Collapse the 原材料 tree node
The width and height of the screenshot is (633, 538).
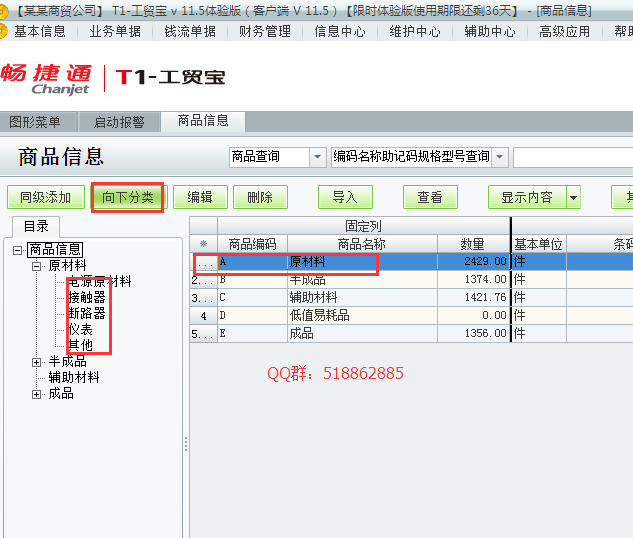[x=37, y=266]
